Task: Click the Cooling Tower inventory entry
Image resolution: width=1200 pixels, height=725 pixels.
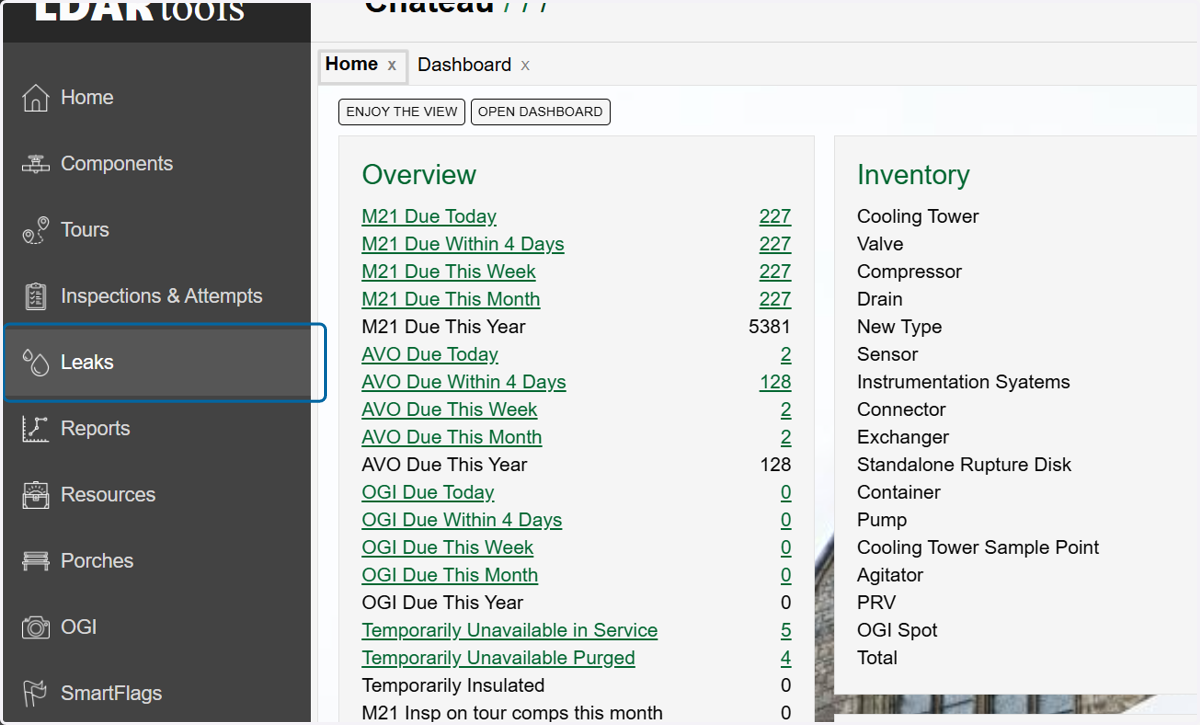Action: coord(918,217)
